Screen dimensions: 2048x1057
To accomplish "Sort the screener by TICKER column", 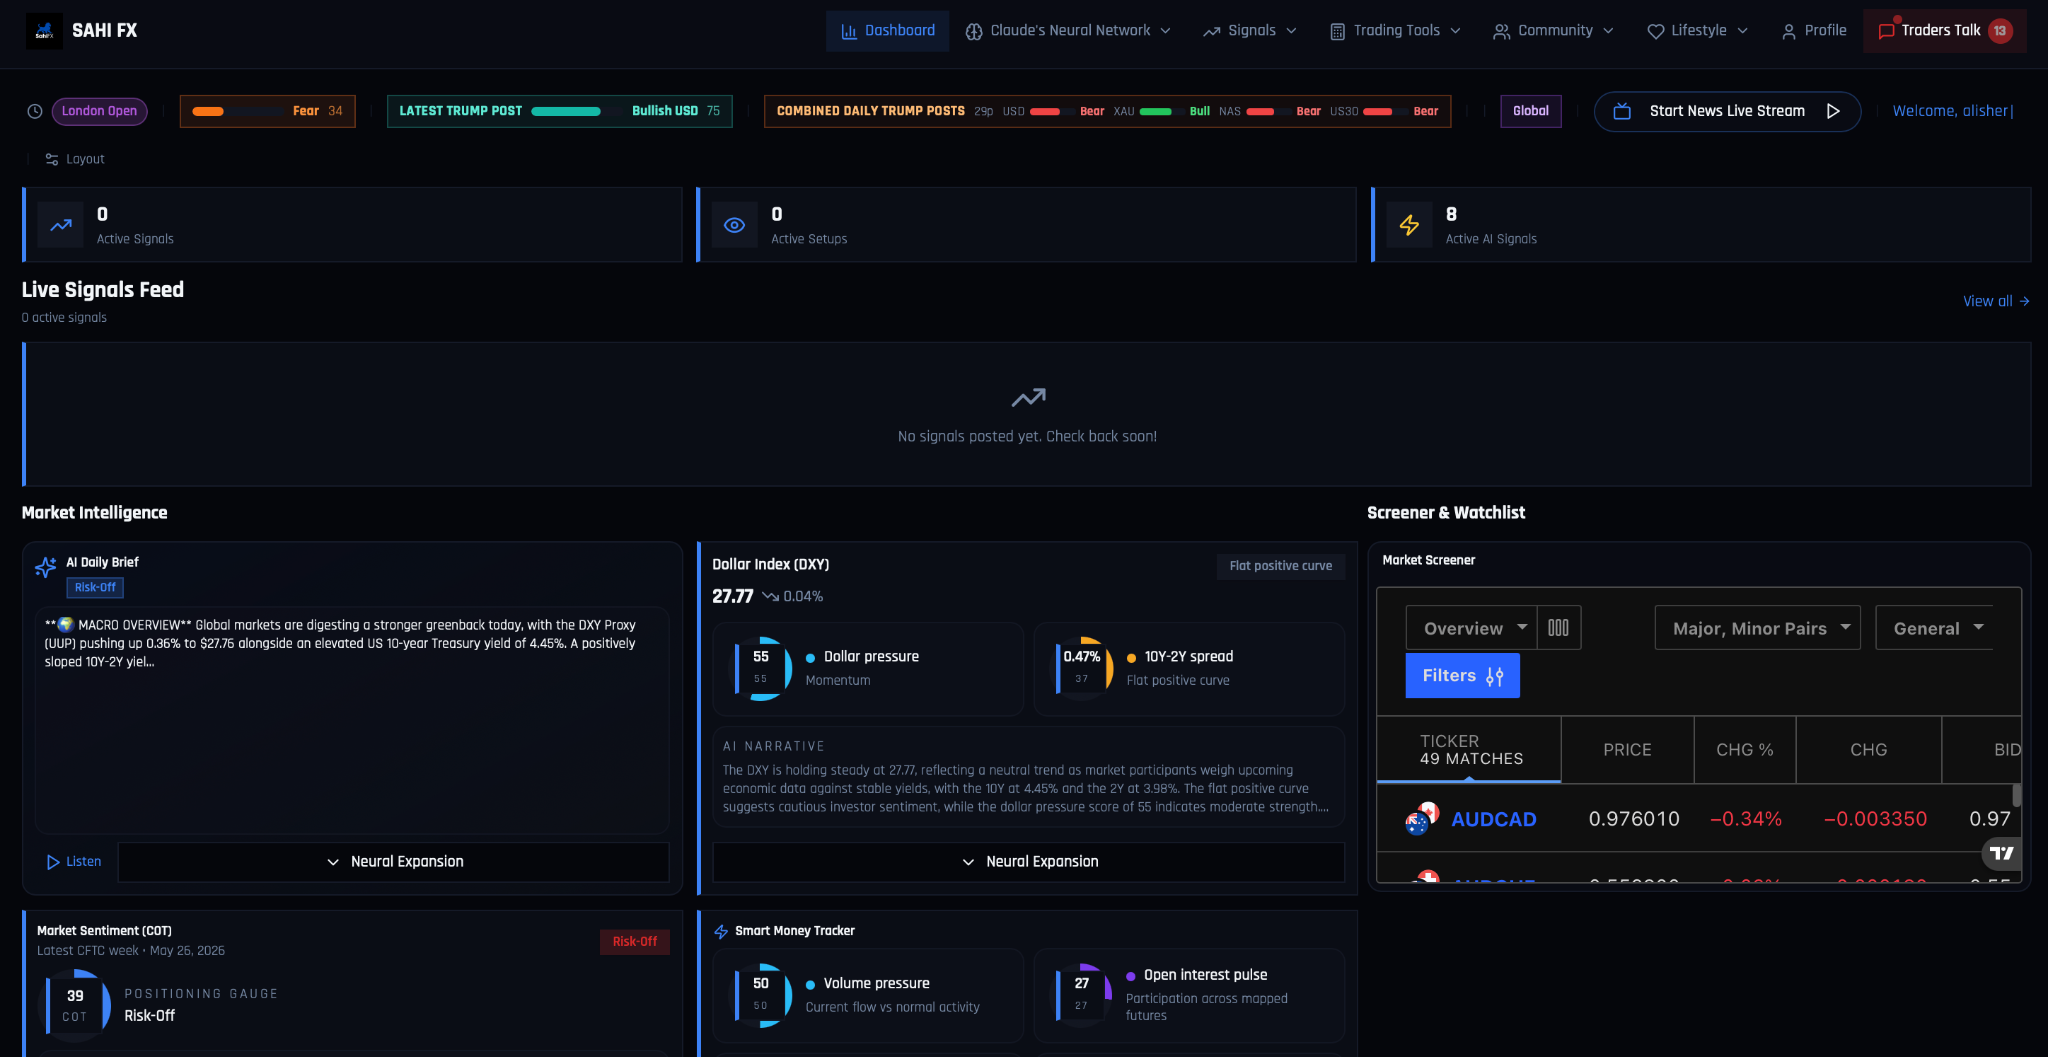I will click(1469, 750).
